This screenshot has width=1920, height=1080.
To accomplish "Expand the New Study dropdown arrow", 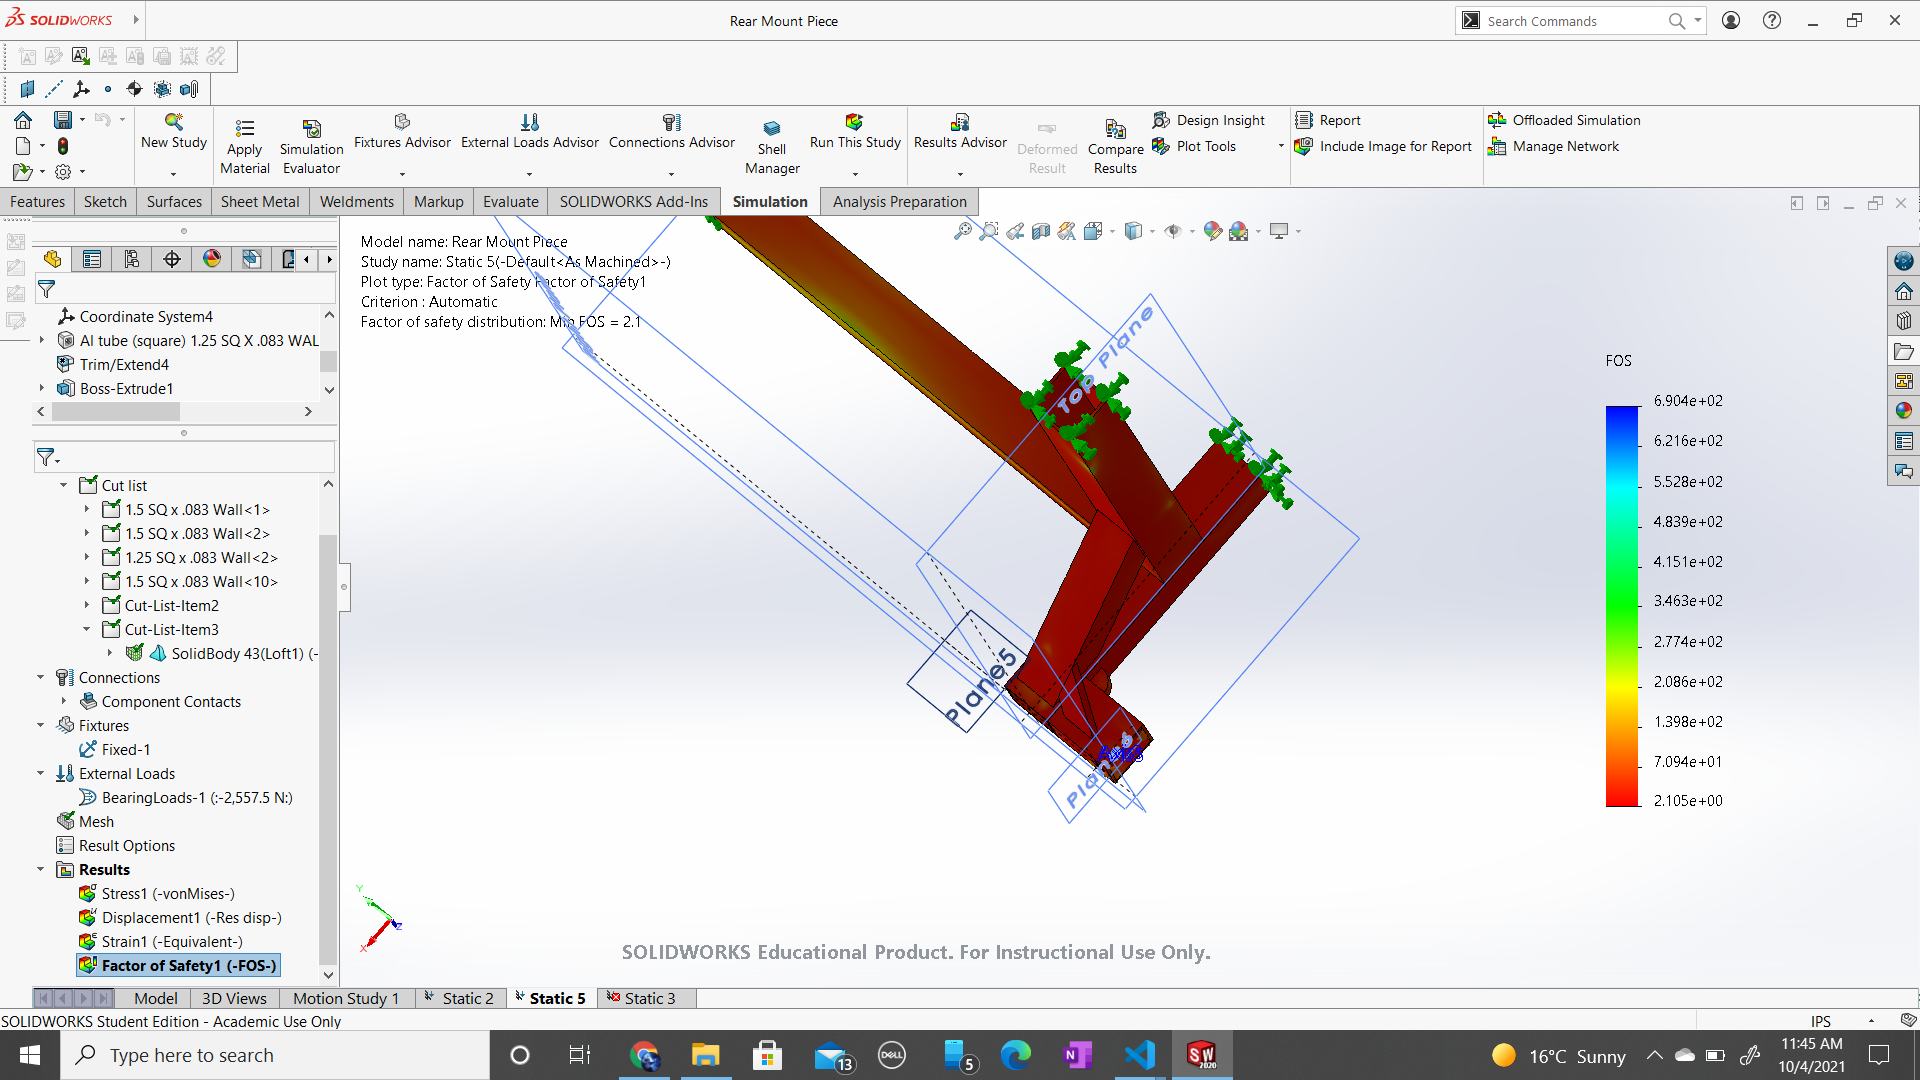I will 174,174.
